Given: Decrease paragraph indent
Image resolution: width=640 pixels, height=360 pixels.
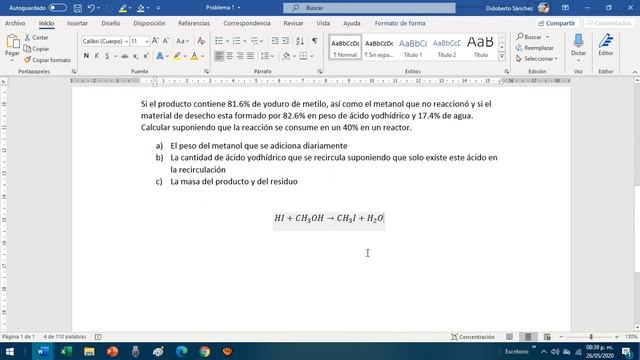Looking at the screenshot, I should click(275, 41).
